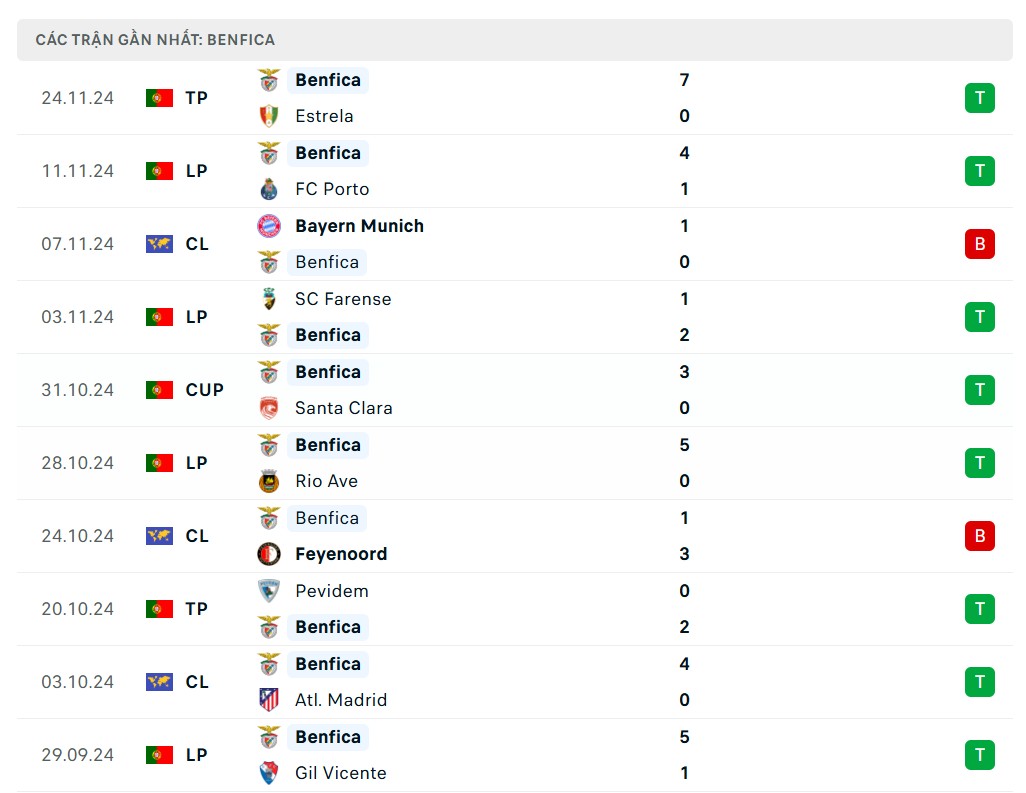Click the Atl. Madrid crest
The width and height of the screenshot is (1026, 793).
268,700
